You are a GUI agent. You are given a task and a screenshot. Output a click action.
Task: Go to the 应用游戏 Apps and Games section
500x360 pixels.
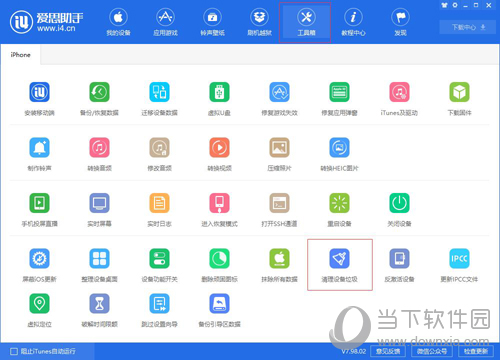click(165, 22)
